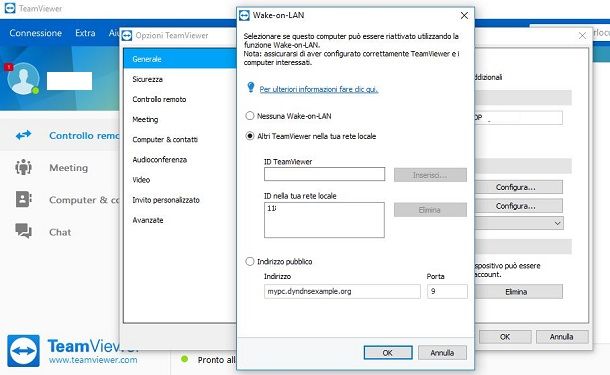Open the Connessione menu
Image resolution: width=610 pixels, height=375 pixels.
pos(35,33)
